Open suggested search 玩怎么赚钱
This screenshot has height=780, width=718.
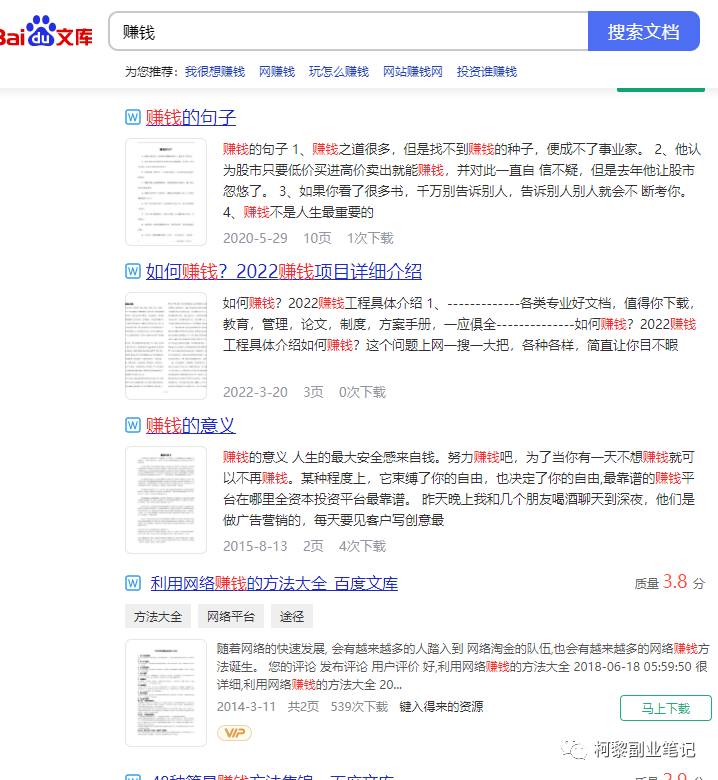coord(339,72)
